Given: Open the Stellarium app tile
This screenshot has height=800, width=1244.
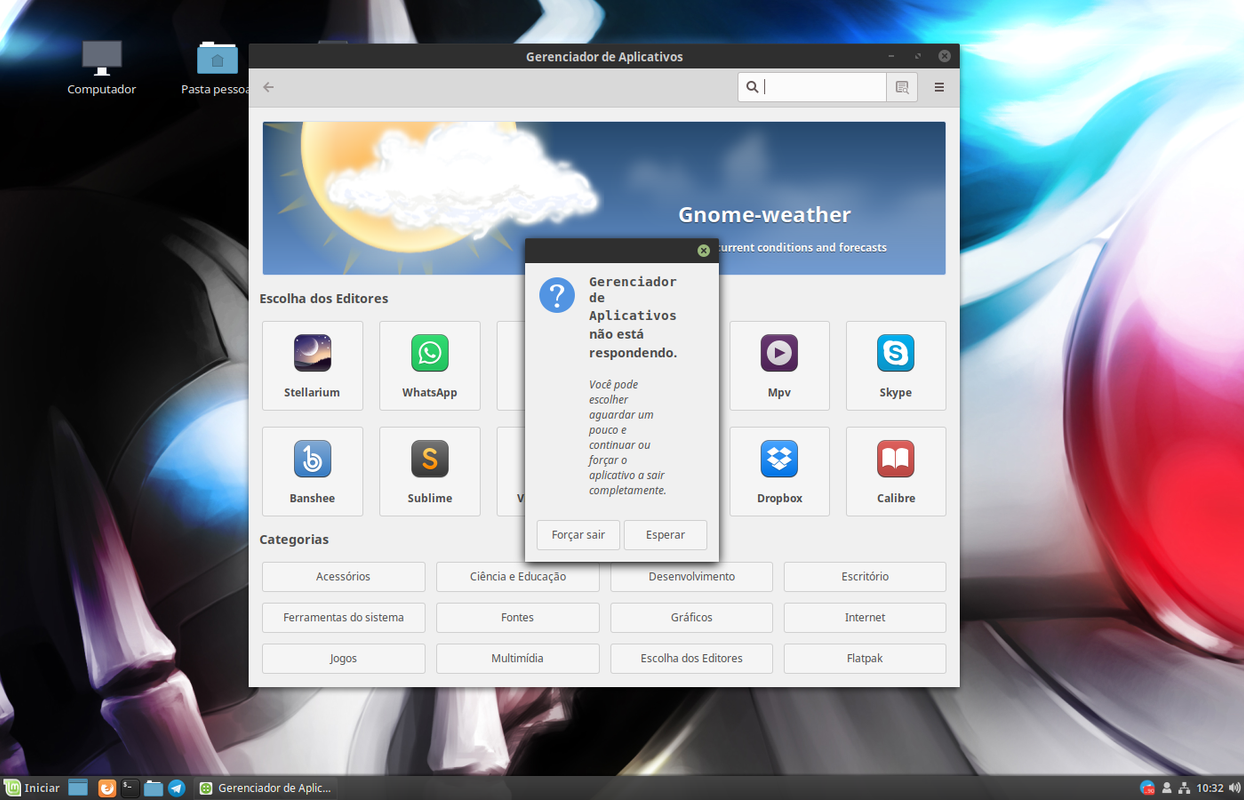Looking at the screenshot, I should pos(312,365).
